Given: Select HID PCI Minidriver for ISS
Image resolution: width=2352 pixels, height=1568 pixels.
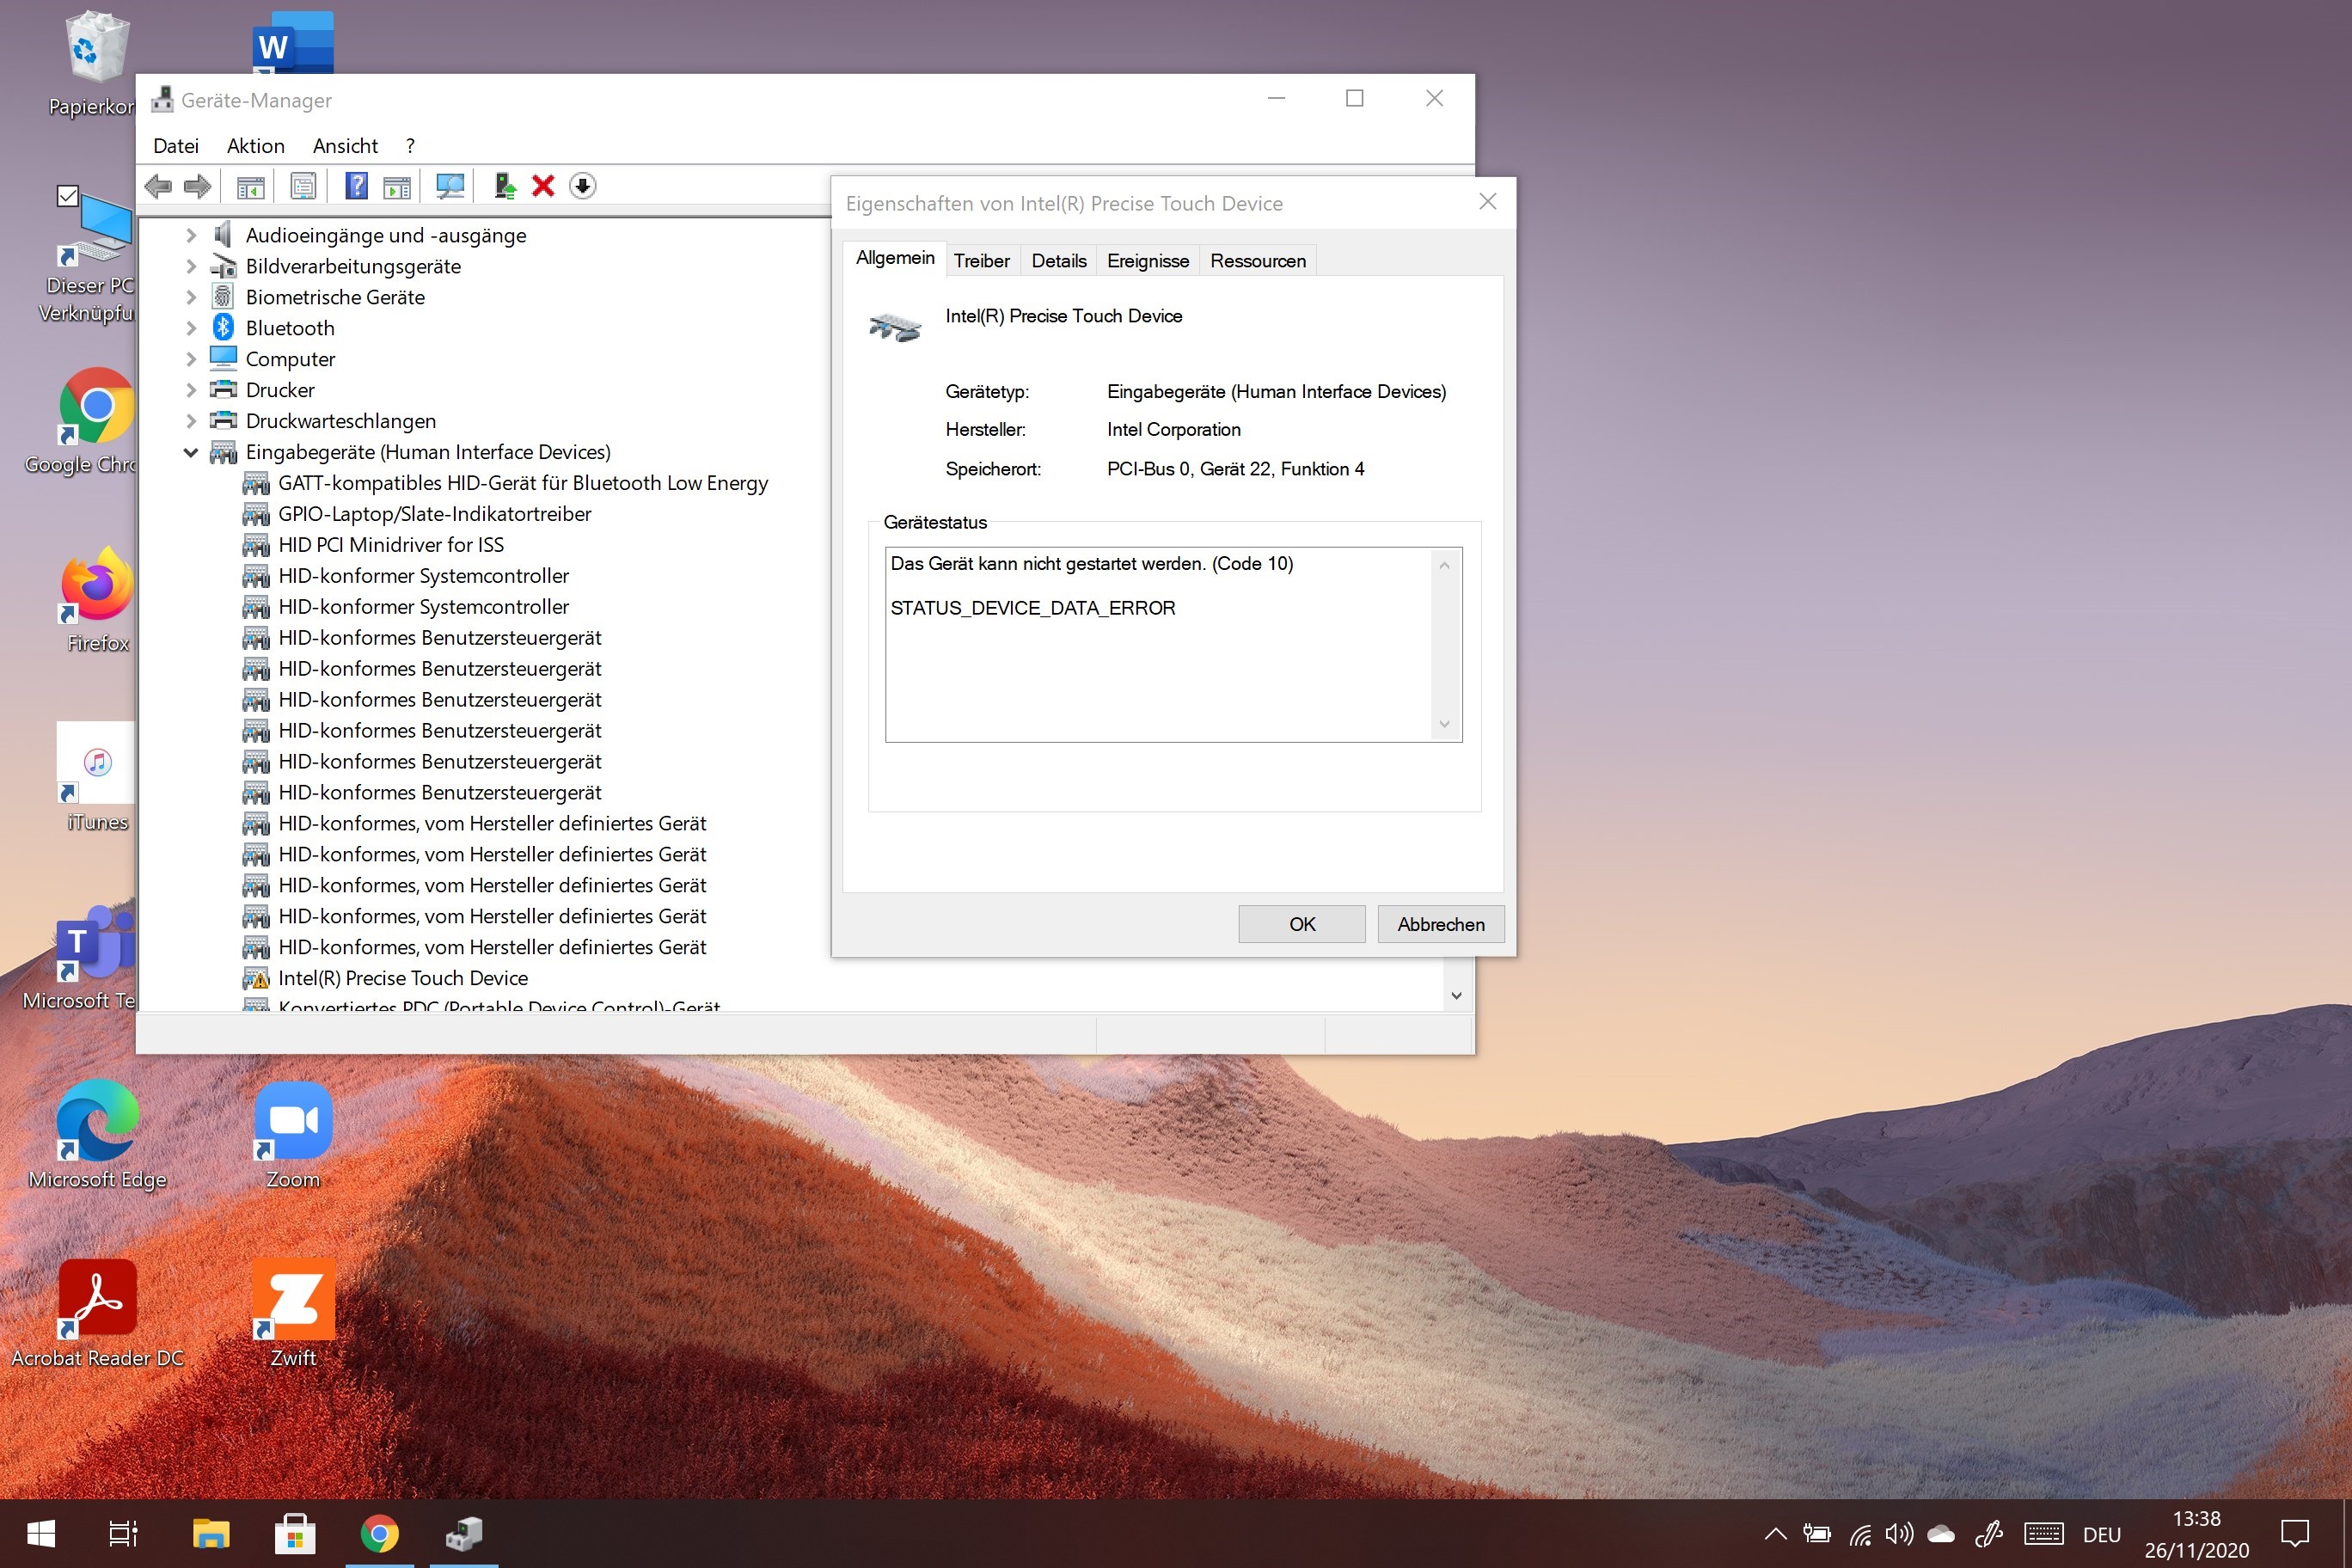Looking at the screenshot, I should pos(391,545).
